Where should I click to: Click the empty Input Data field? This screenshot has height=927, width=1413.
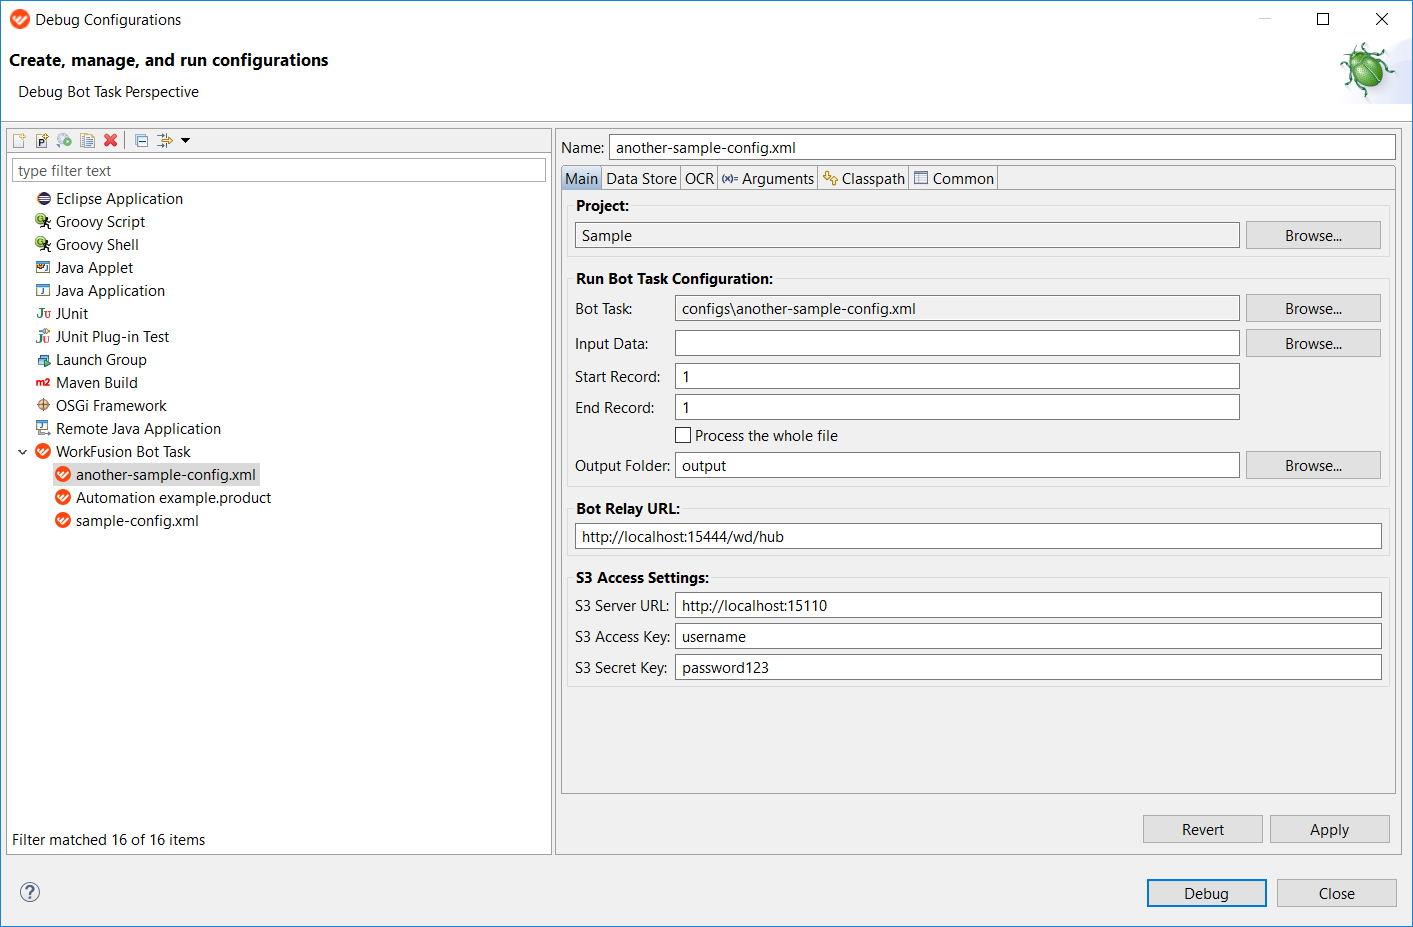tap(957, 344)
